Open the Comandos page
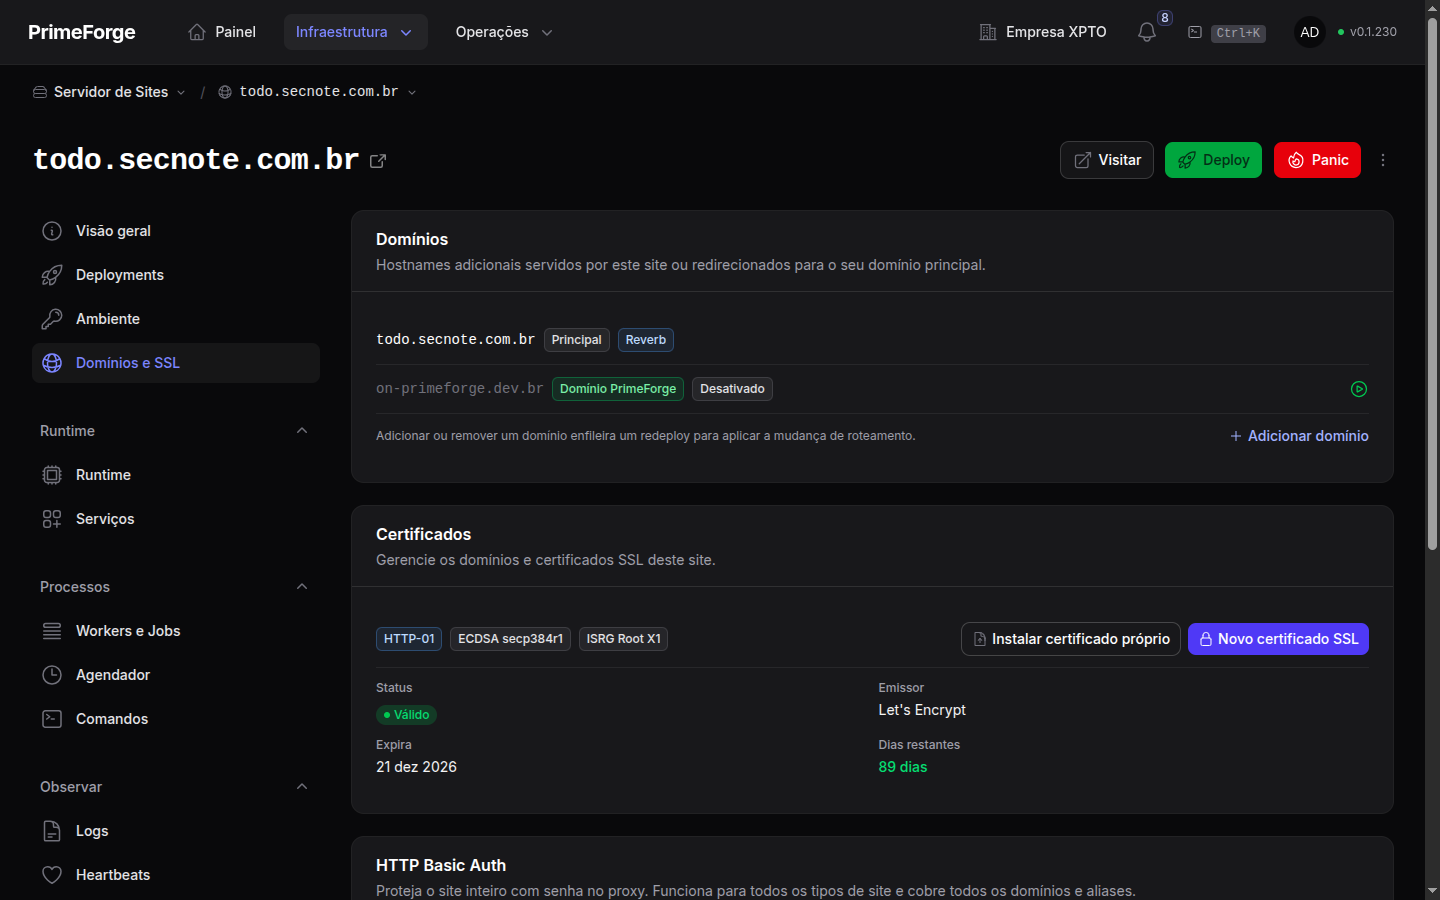Image resolution: width=1440 pixels, height=900 pixels. [176, 719]
